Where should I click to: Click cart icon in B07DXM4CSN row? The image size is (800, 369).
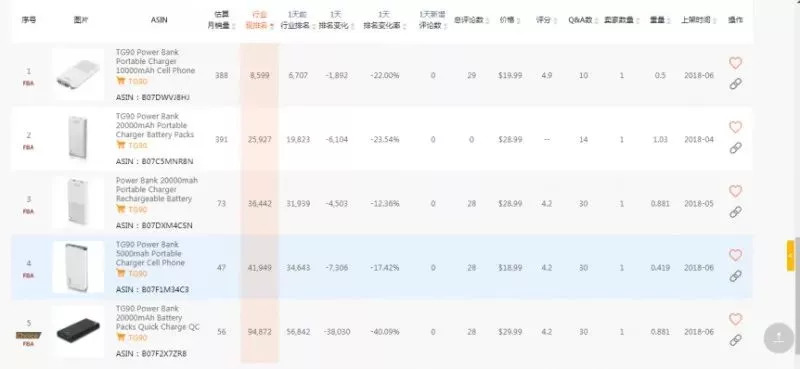pyautogui.click(x=120, y=209)
